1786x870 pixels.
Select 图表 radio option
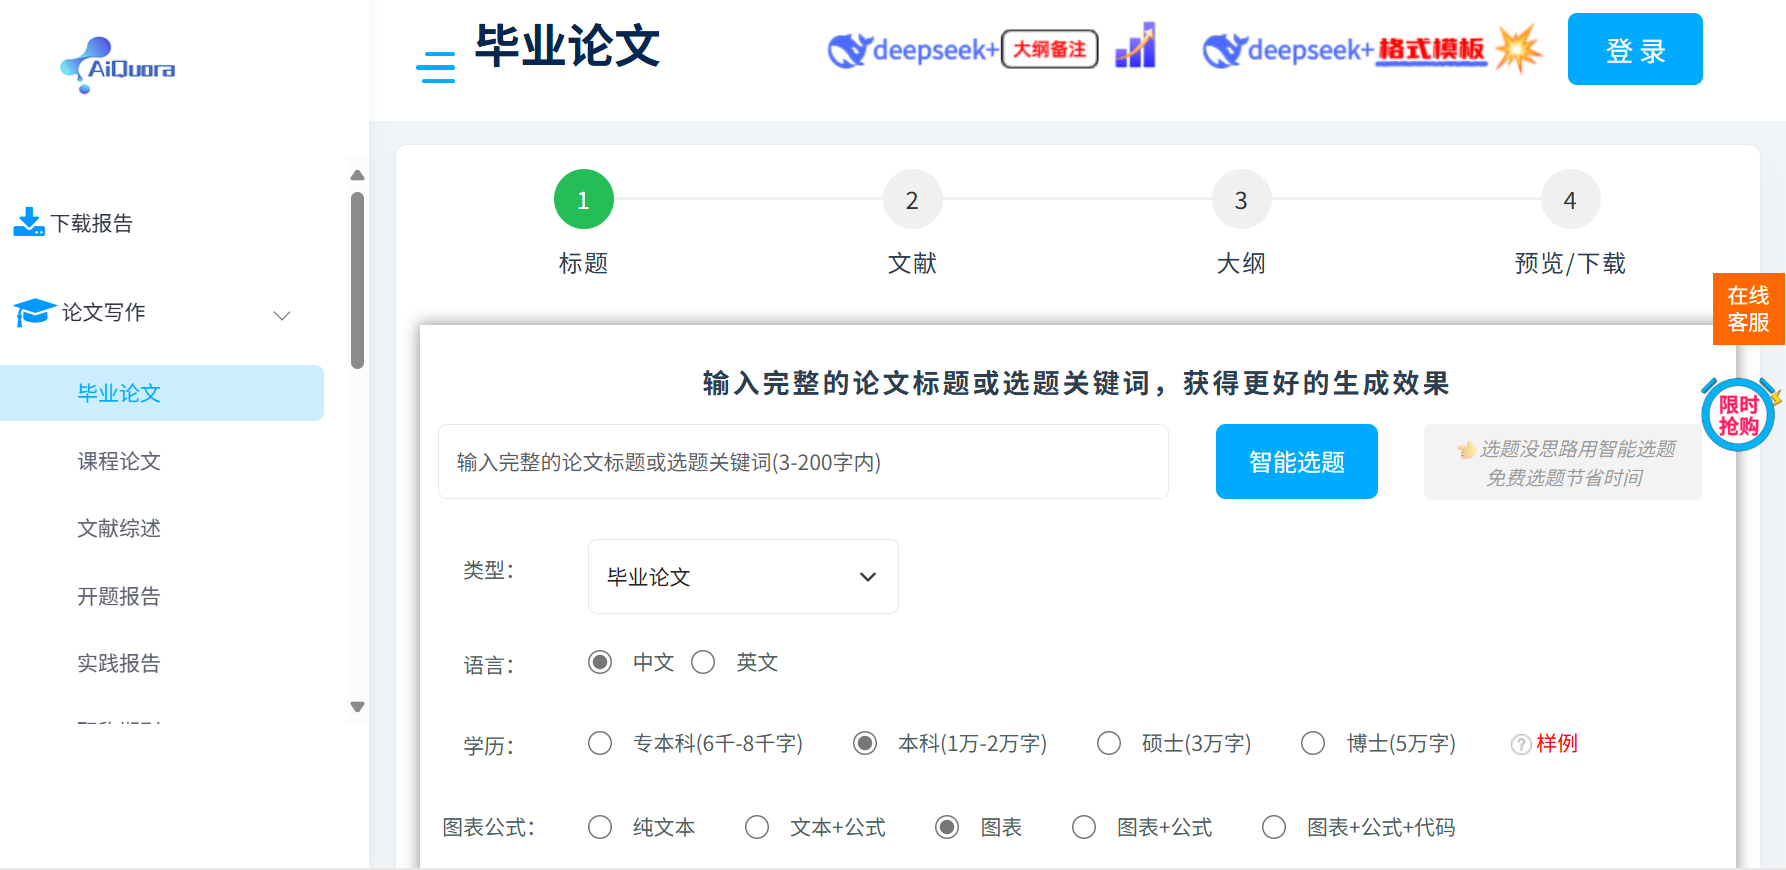click(947, 827)
